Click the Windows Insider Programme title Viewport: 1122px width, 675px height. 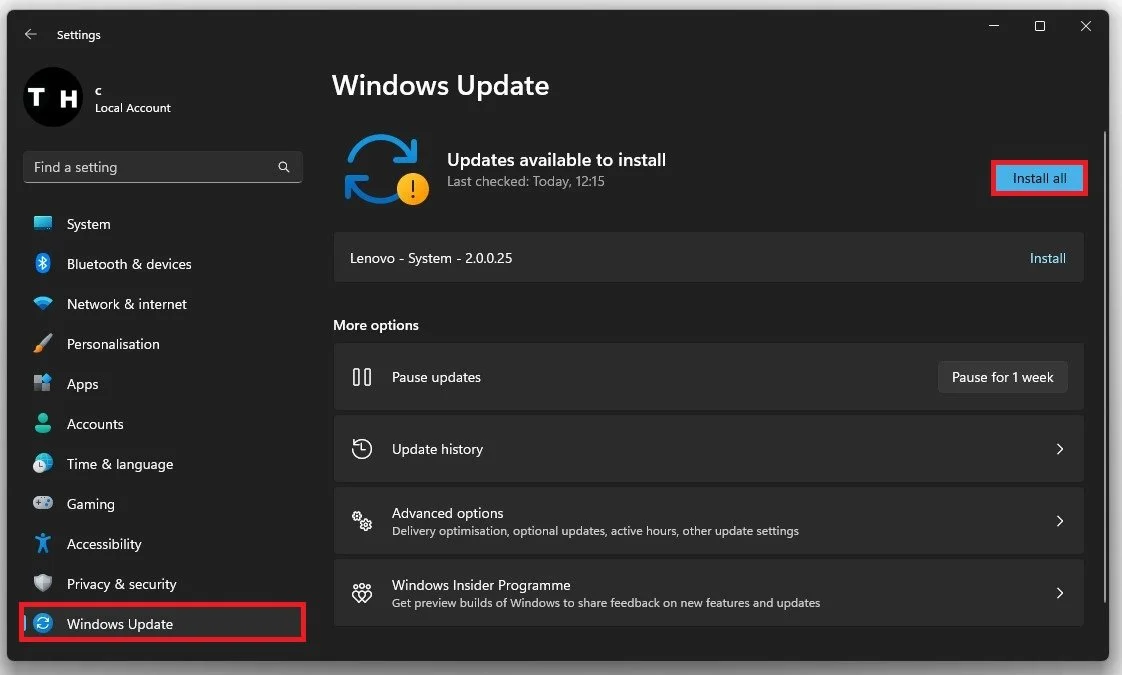click(481, 586)
